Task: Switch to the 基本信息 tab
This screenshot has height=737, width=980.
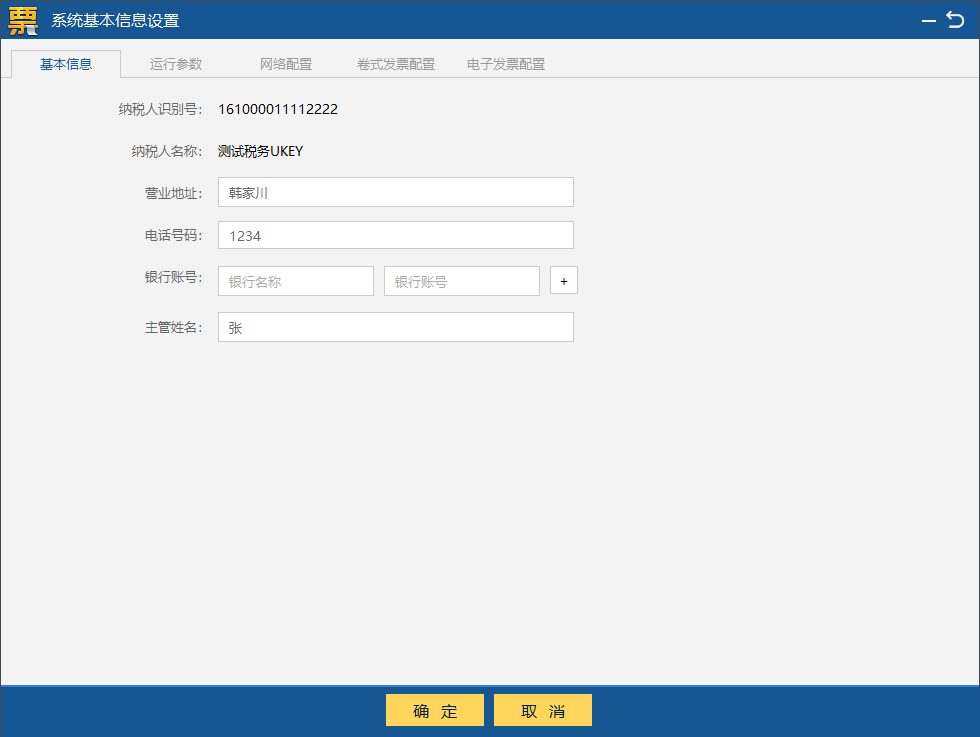Action: (x=66, y=64)
